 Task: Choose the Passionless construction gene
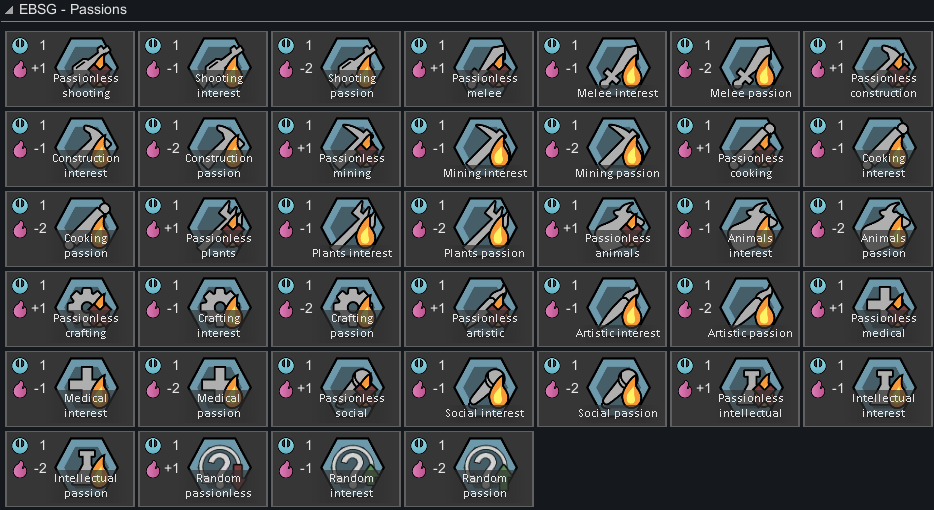click(868, 69)
